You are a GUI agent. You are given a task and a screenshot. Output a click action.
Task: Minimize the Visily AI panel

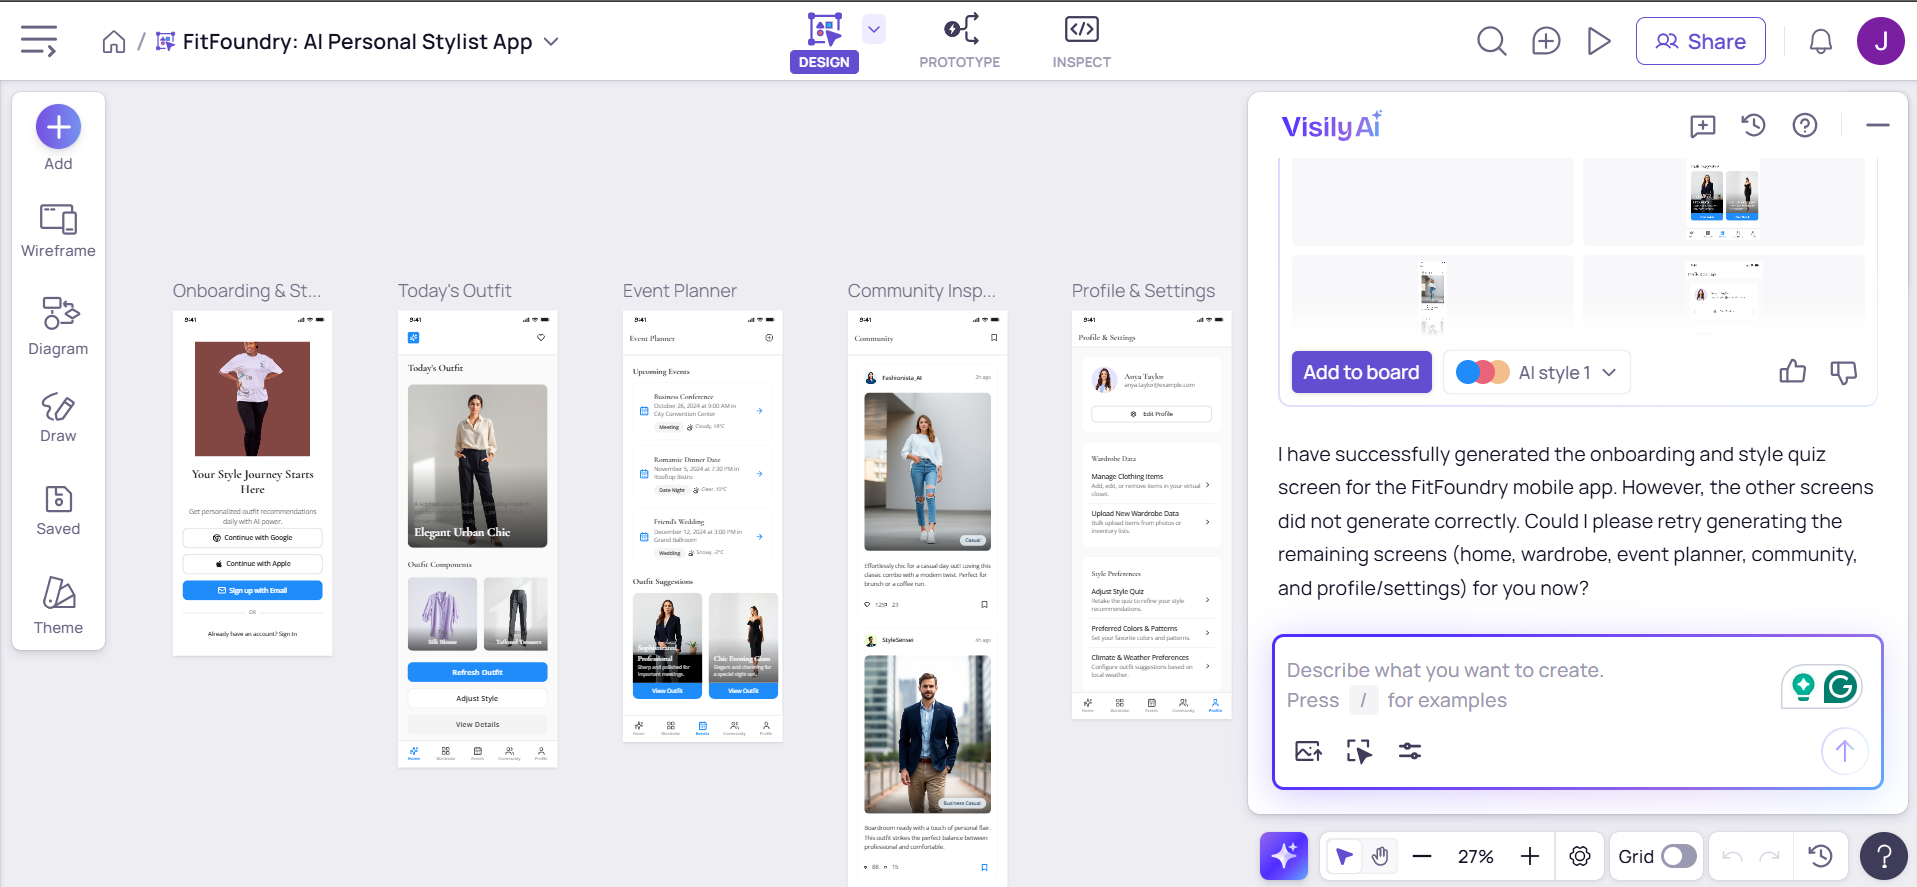(1877, 125)
